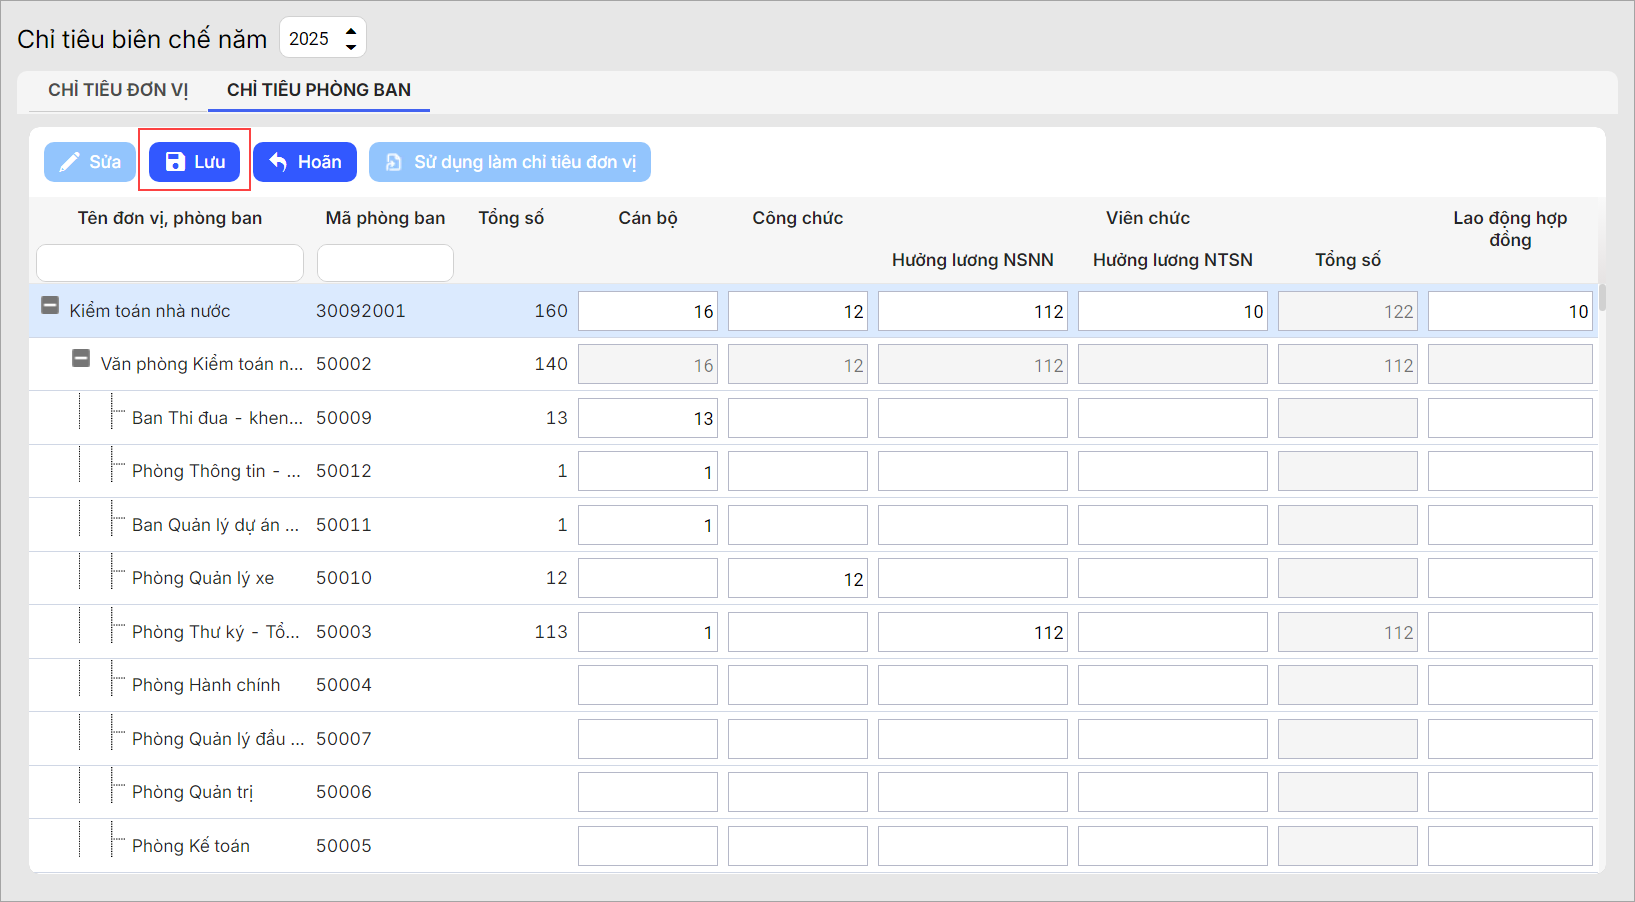Collapse the Kiểm toán nhà nước tree node
The image size is (1635, 902).
click(50, 306)
